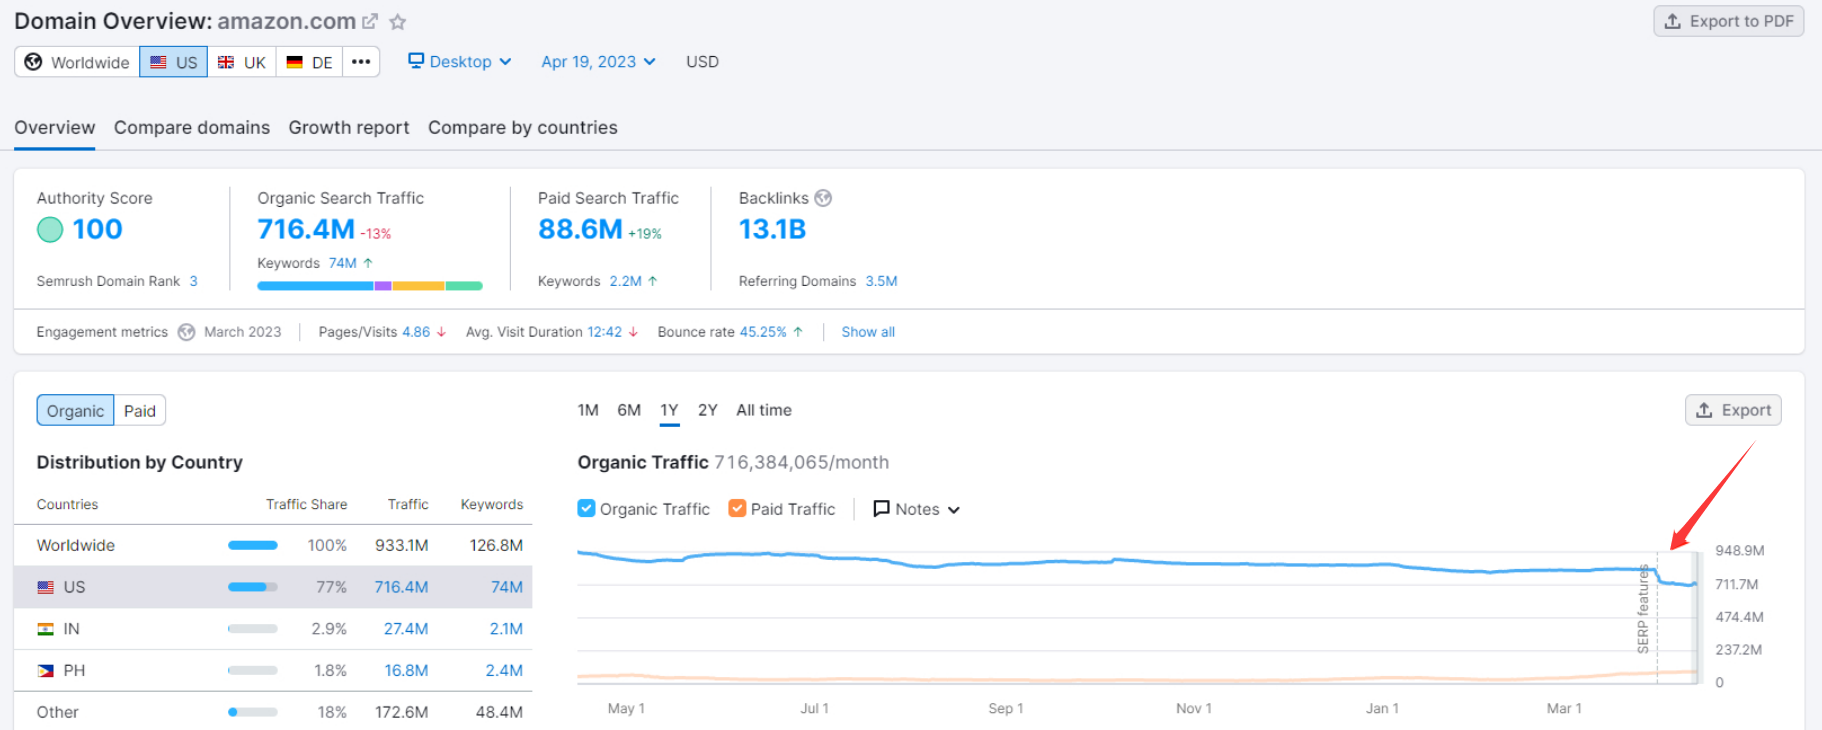Click the Worldwide globe icon

click(x=33, y=62)
